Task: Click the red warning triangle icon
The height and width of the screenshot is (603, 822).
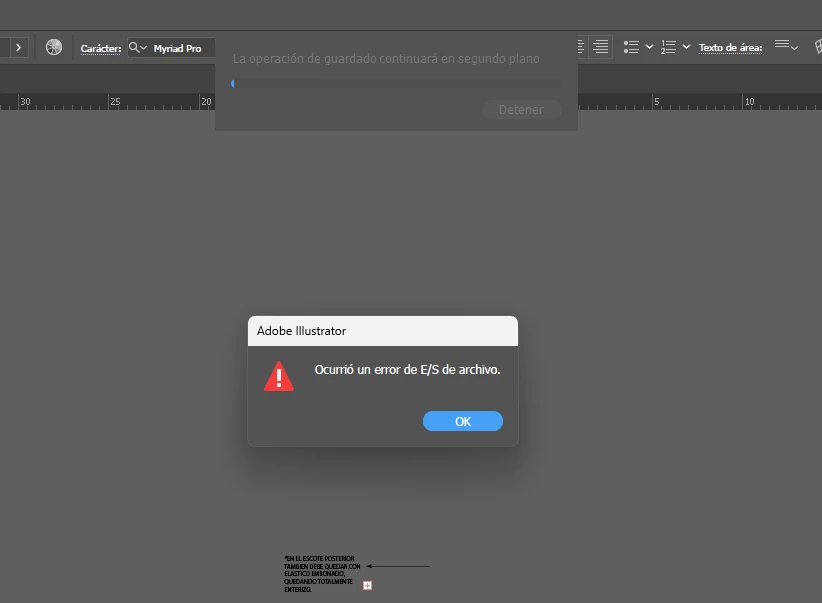Action: coord(279,376)
